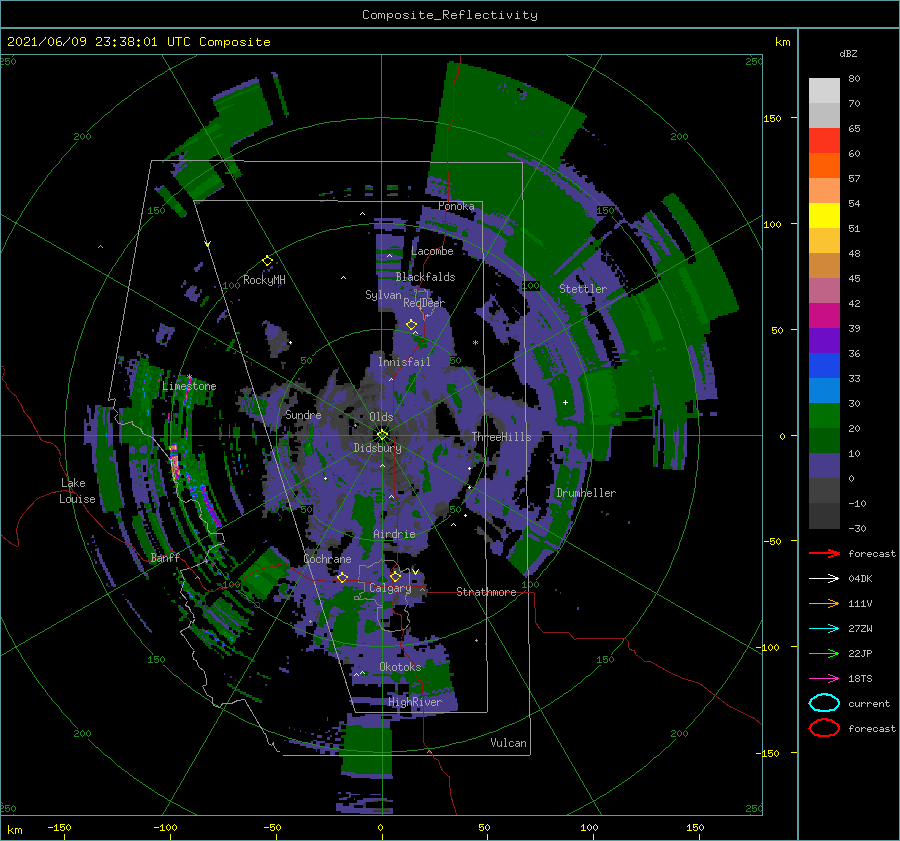Click the -100 label on horizontal km axis
Screen dimensions: 900x841
[x=165, y=828]
